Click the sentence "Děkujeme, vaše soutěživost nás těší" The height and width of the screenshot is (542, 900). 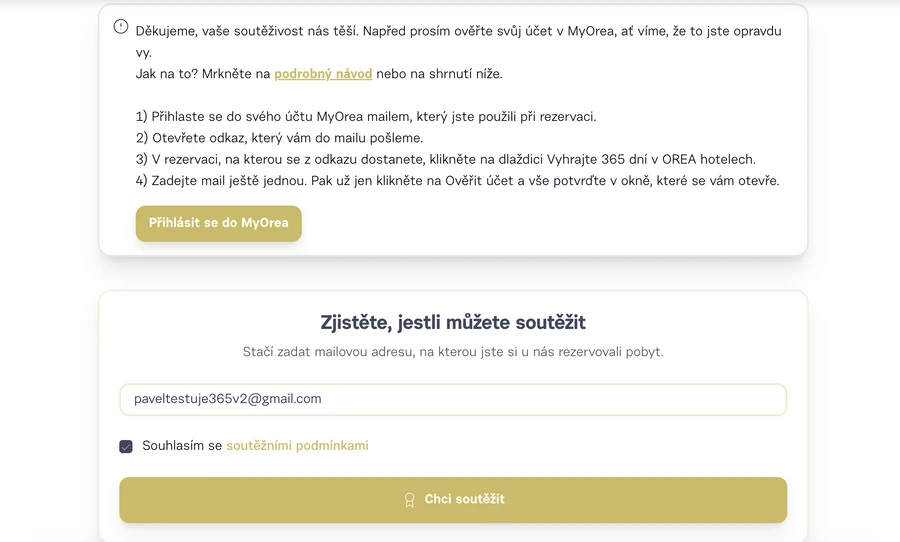246,31
